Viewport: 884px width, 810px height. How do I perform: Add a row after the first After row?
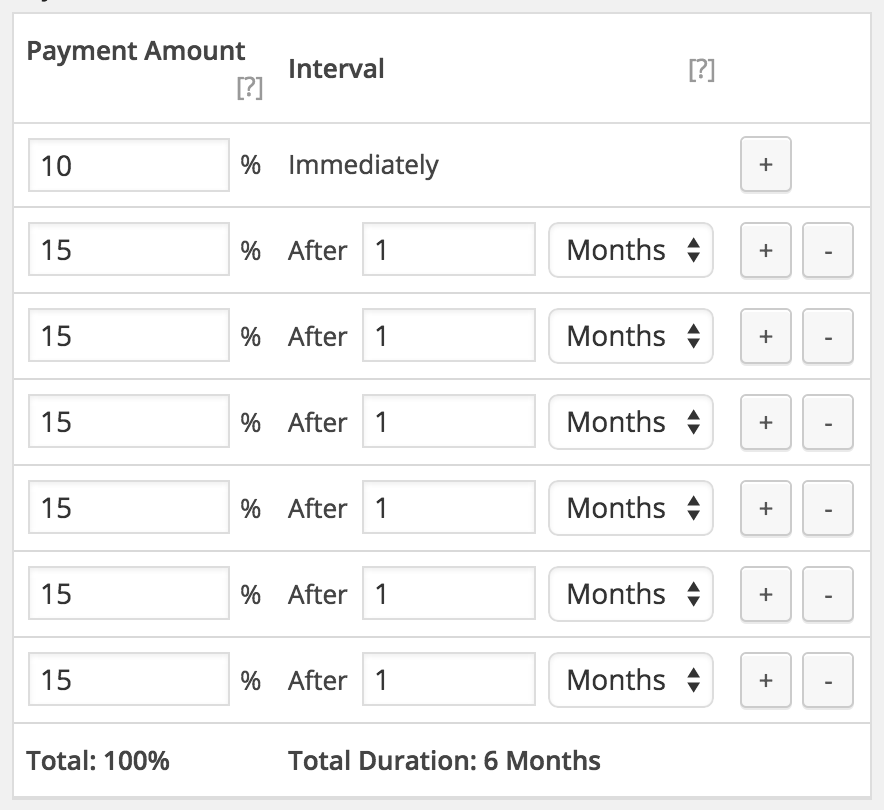(765, 250)
